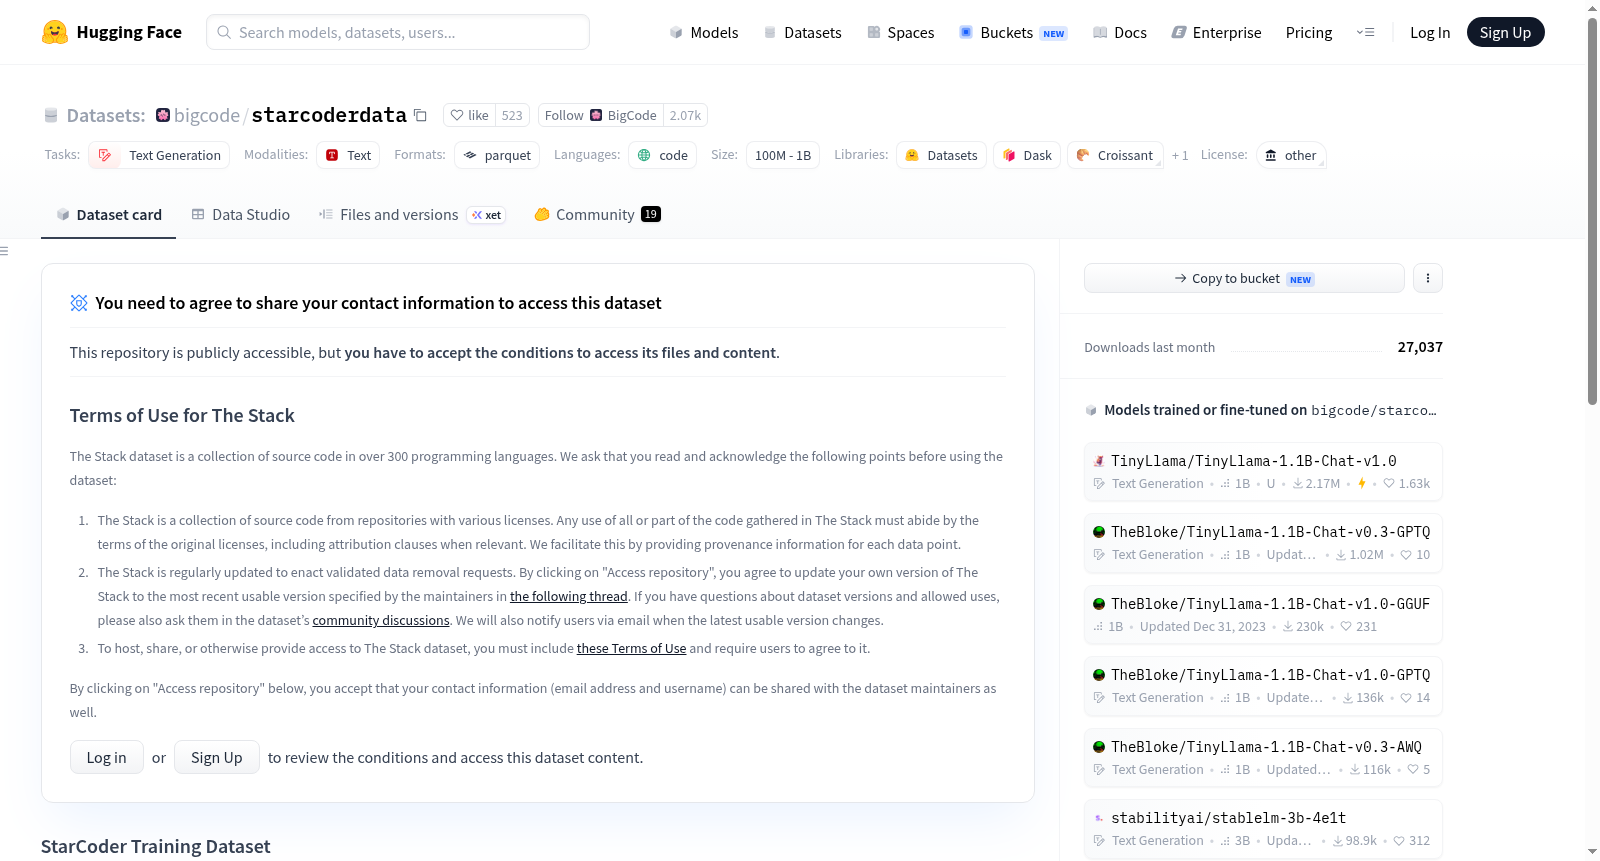Open the community discussions link
This screenshot has width=1600, height=861.
[381, 620]
